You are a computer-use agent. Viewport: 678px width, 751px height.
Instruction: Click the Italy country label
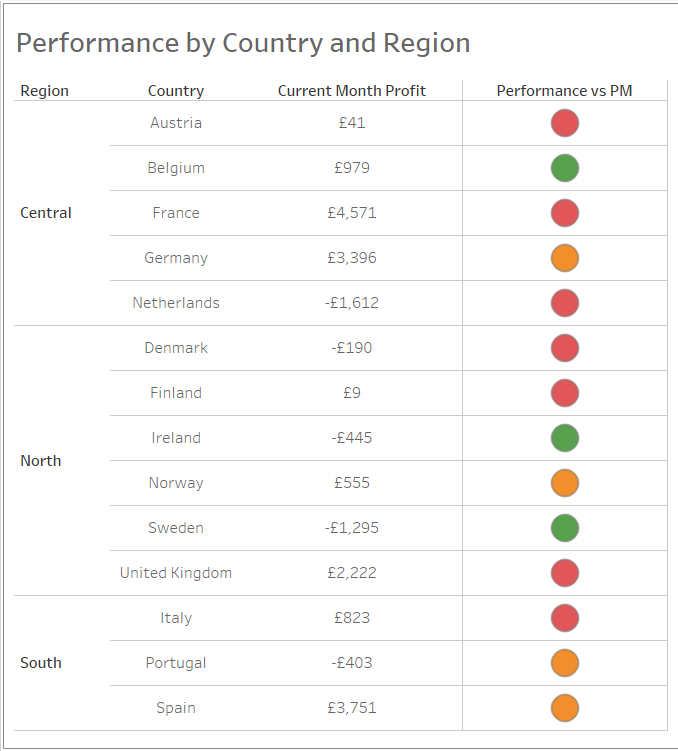[176, 618]
